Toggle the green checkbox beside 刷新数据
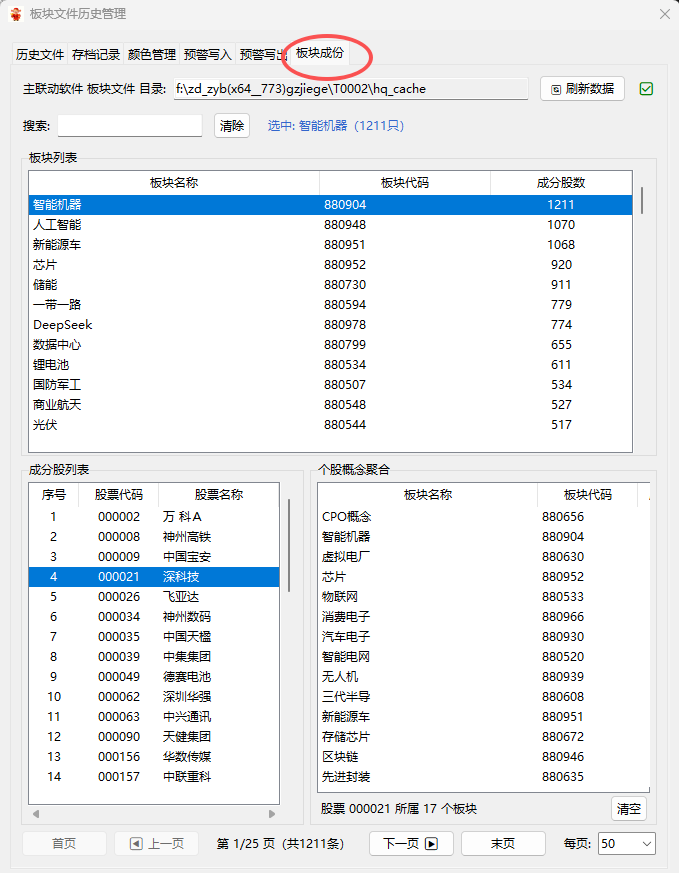The height and width of the screenshot is (873, 679). [646, 89]
